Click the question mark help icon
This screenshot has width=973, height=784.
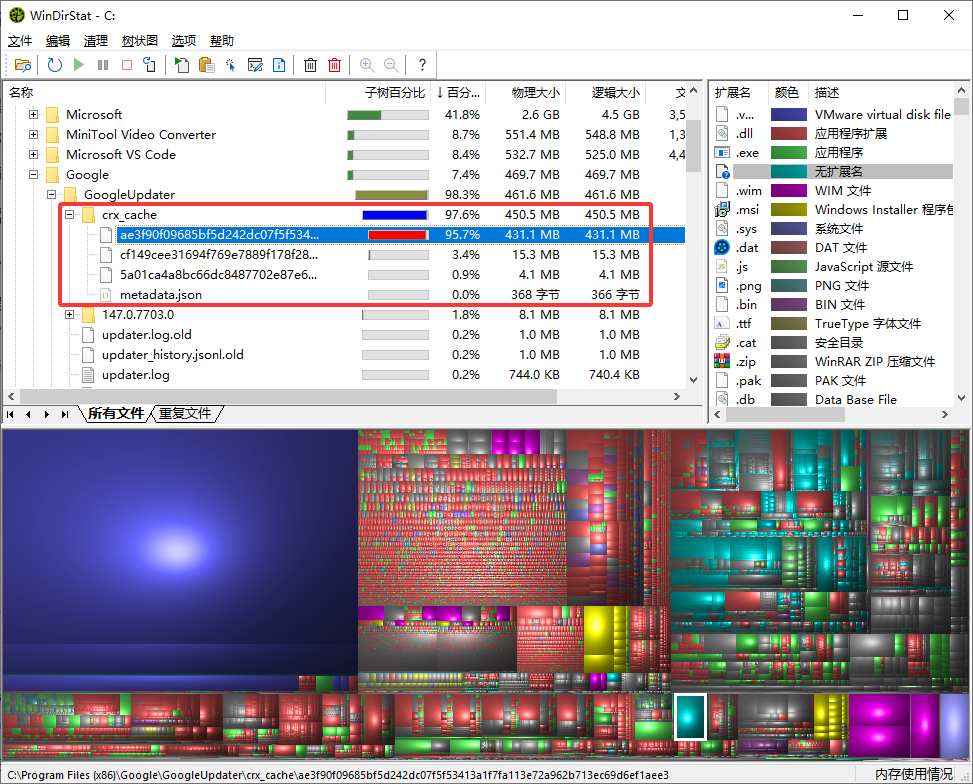coord(422,65)
